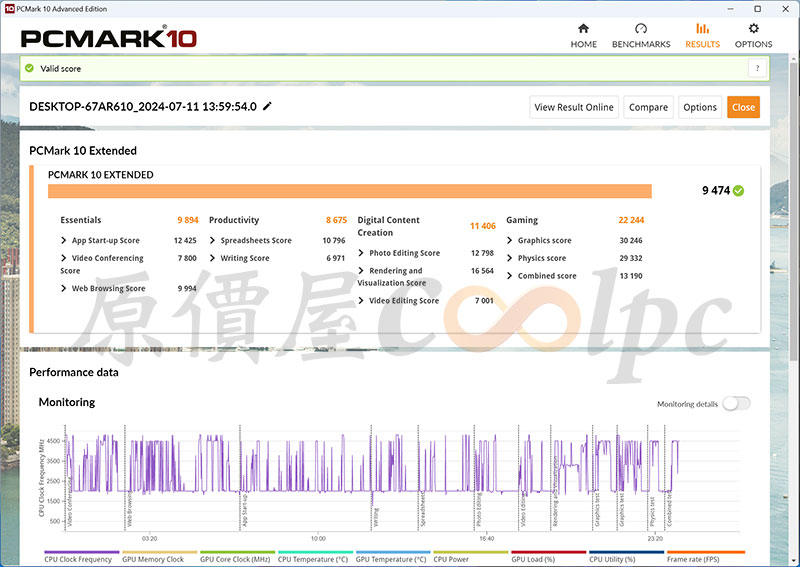Click the help question mark in Valid score bar

coord(757,68)
